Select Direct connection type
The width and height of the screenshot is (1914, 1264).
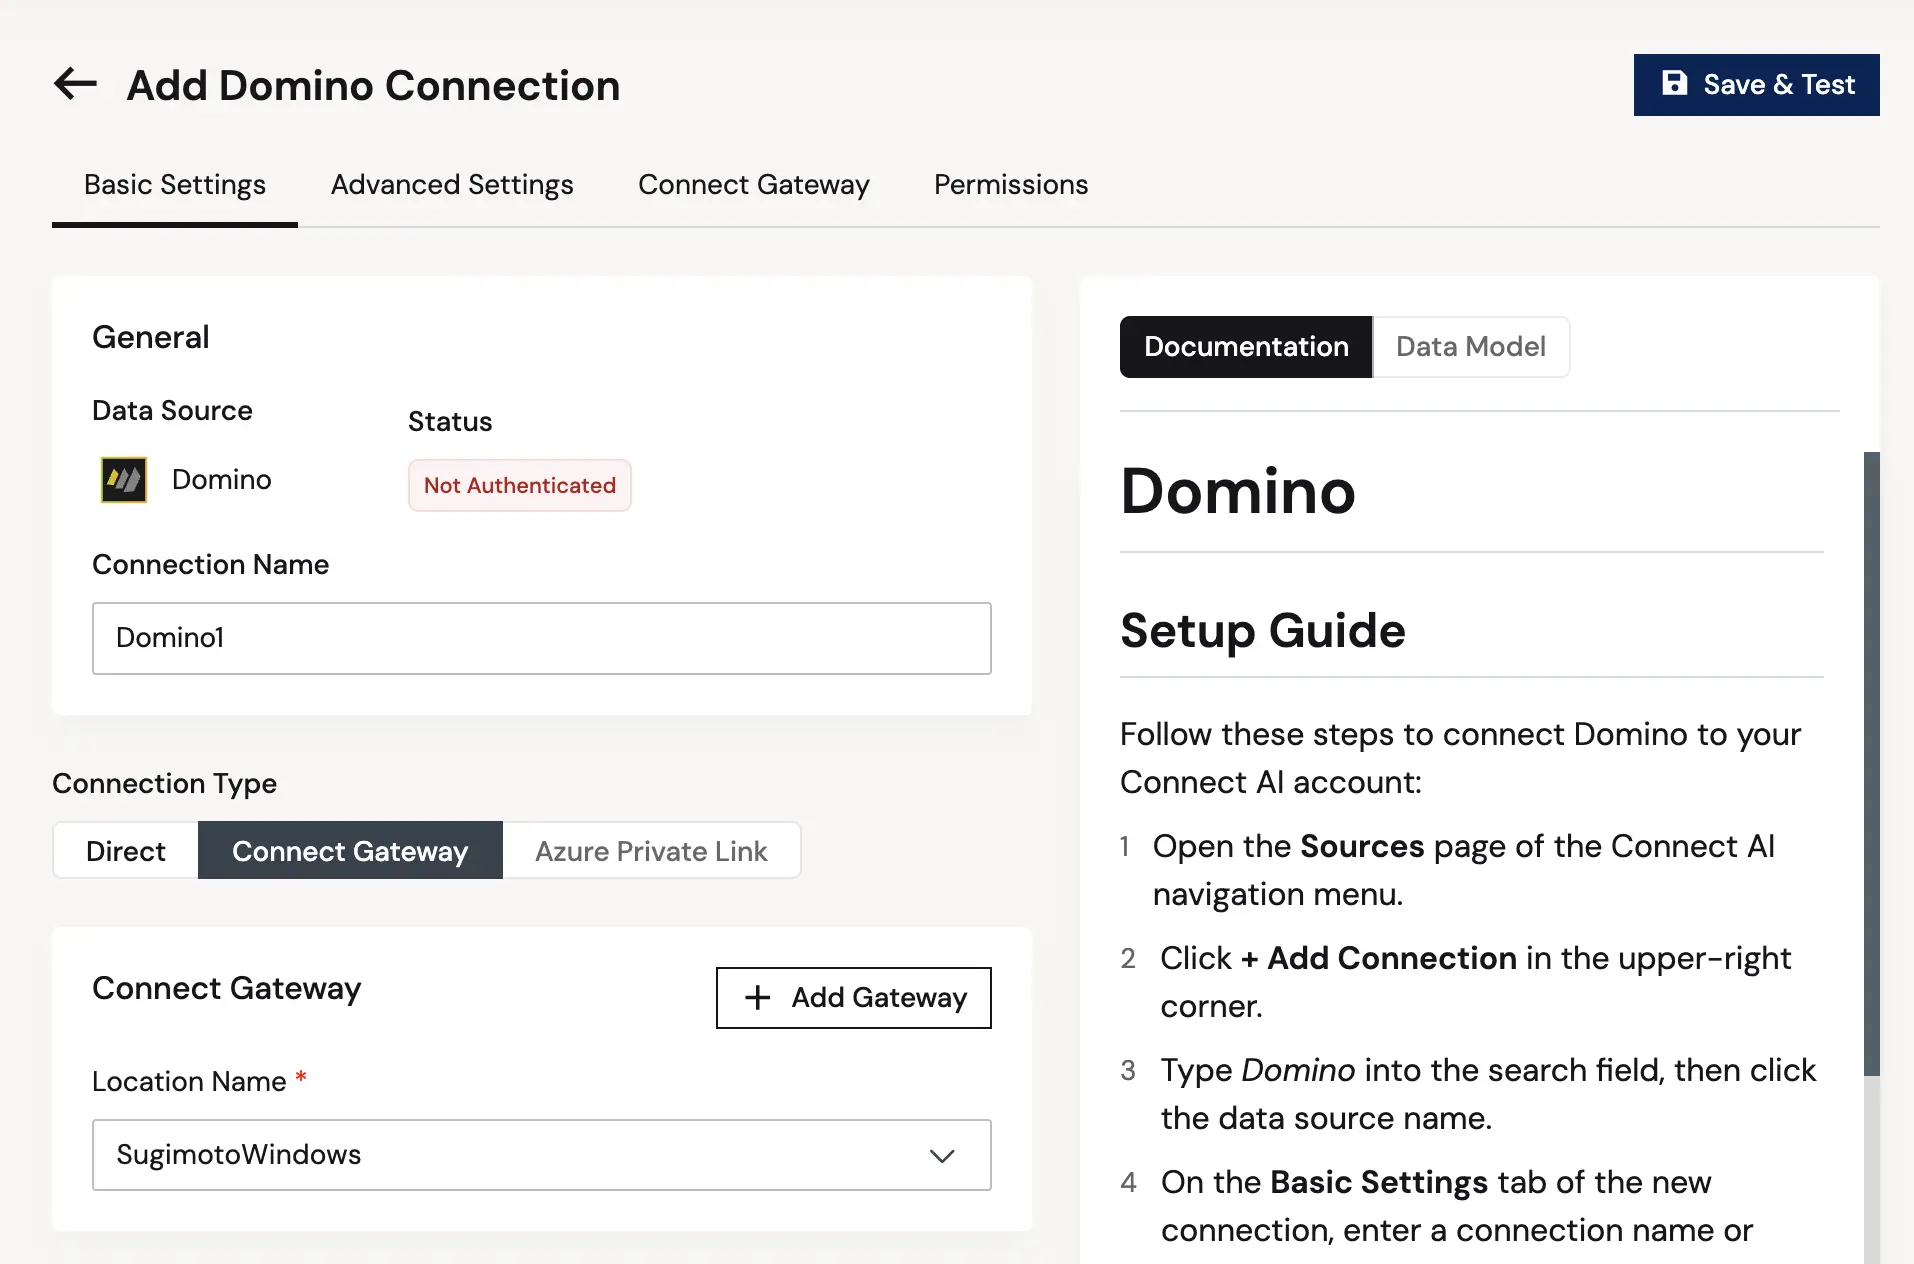click(126, 851)
